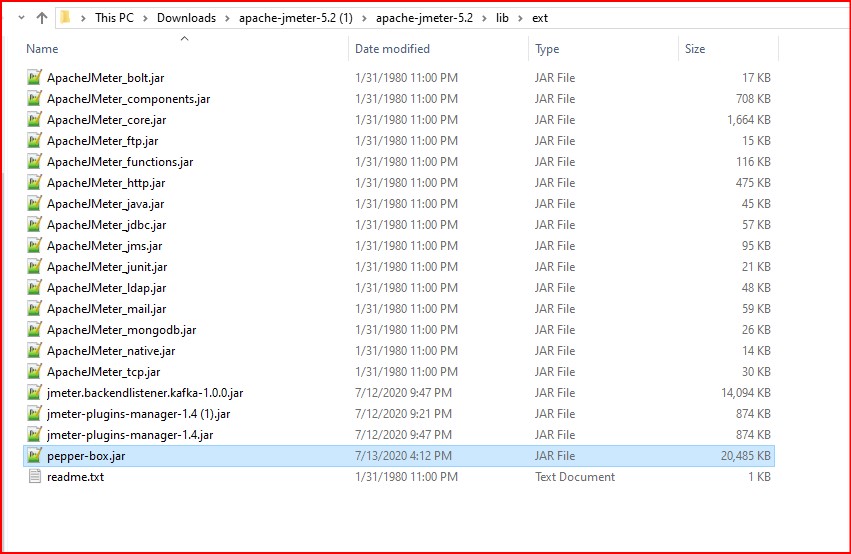The width and height of the screenshot is (851, 554).
Task: Select the file name jmeter-plugins-manager-1.4.jar
Action: (x=130, y=435)
